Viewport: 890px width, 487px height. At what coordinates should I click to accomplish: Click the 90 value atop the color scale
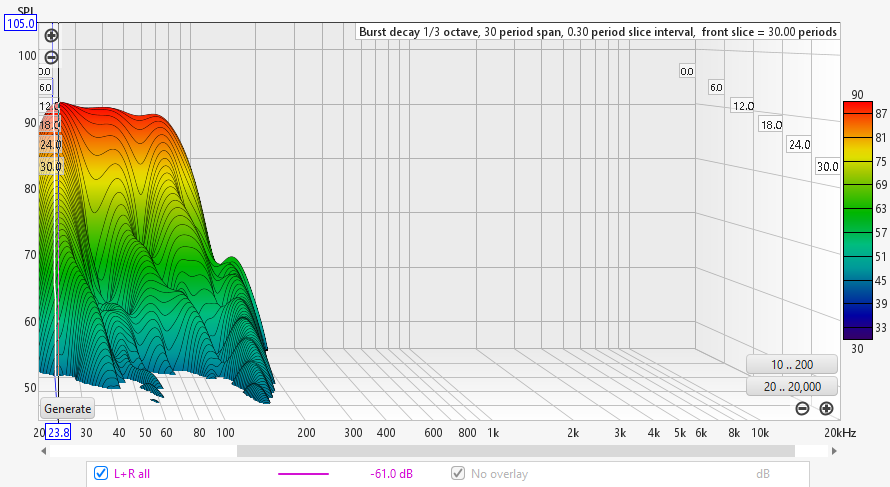tap(857, 95)
